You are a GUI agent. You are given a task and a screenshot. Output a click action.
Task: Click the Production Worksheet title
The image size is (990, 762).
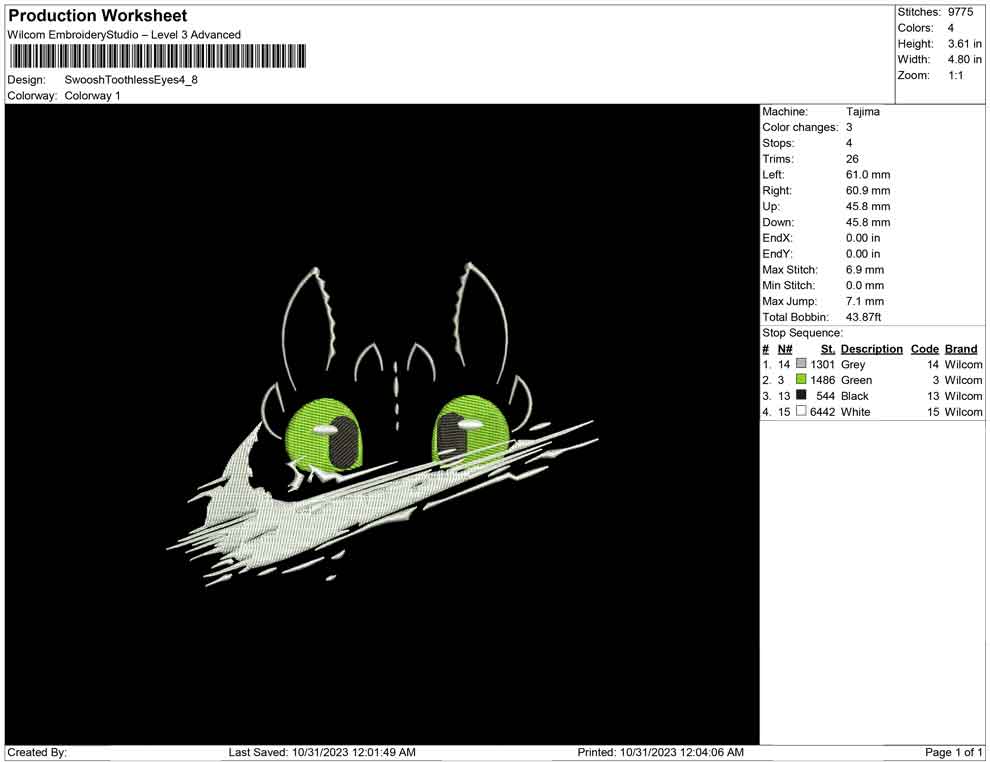coord(98,16)
